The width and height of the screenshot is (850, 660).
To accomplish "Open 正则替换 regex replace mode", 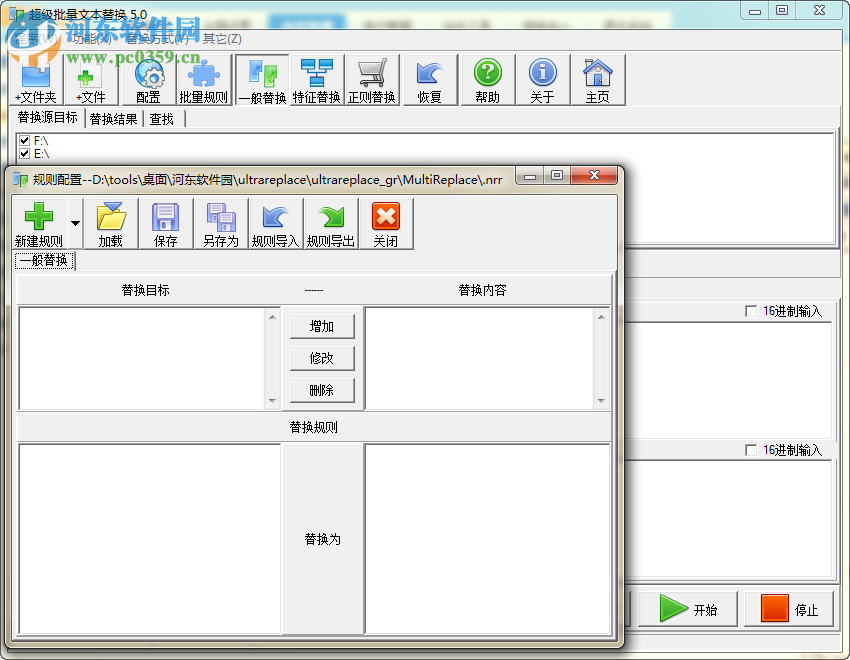I will point(374,79).
